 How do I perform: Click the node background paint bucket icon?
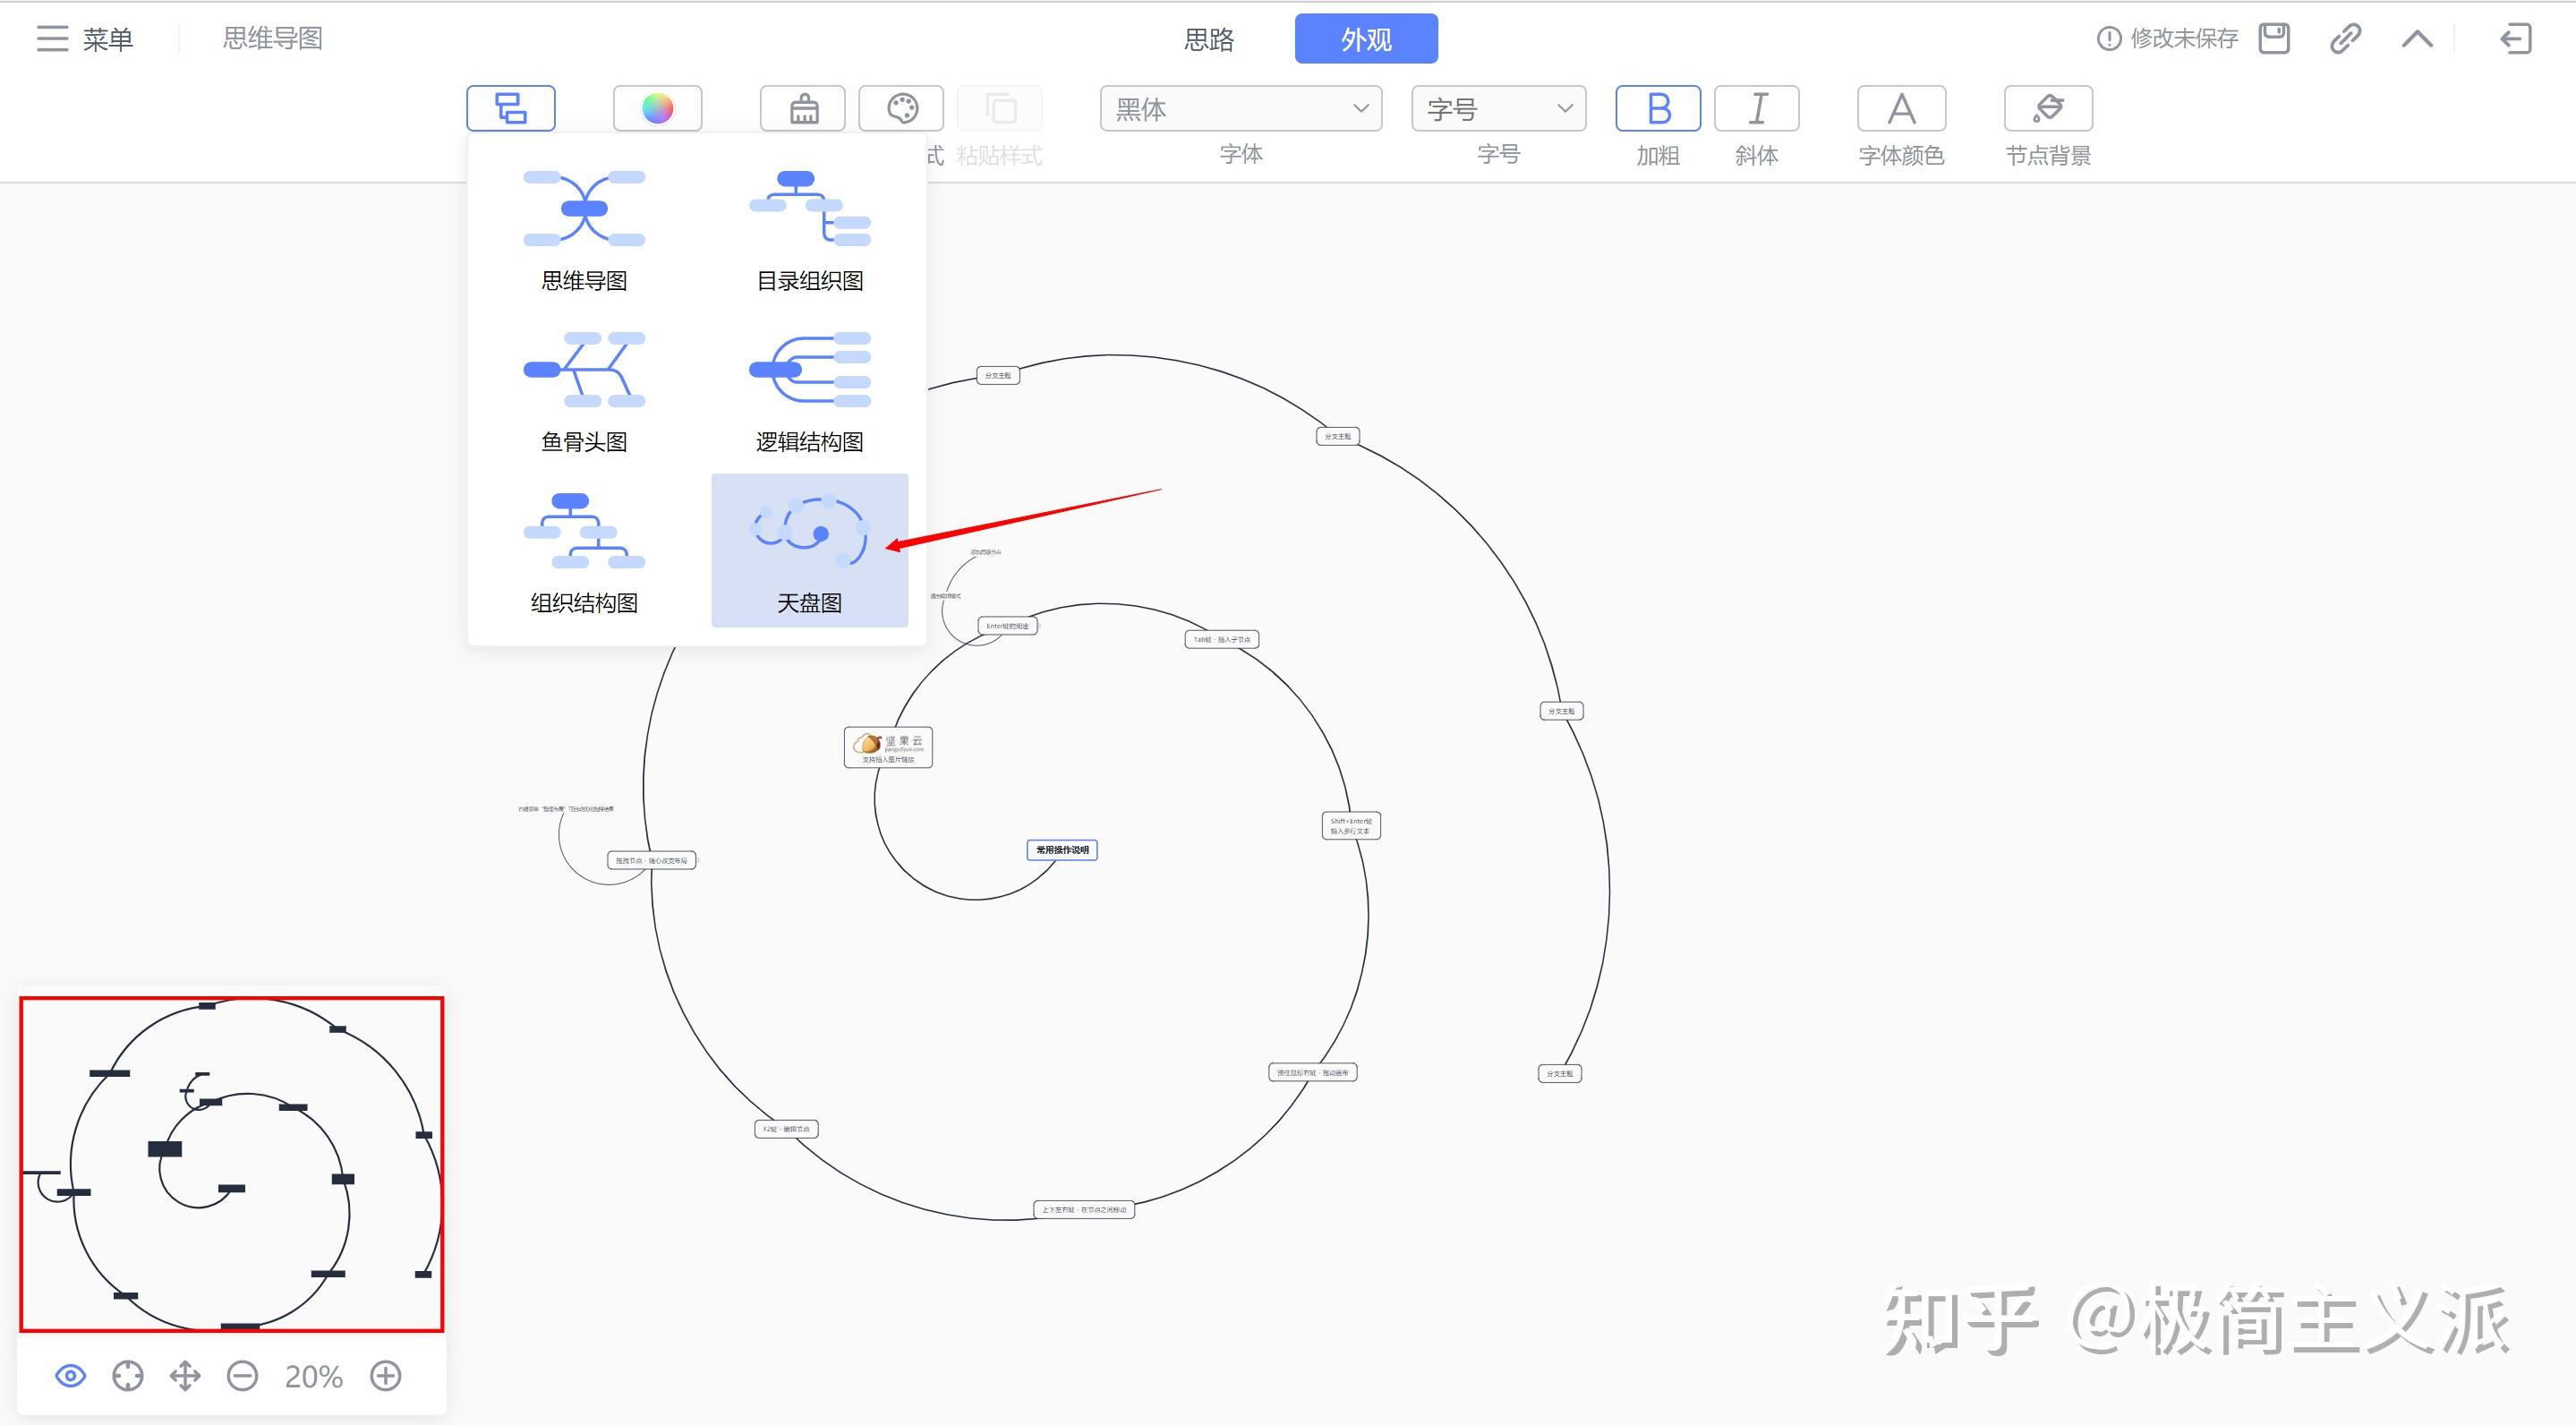click(x=2047, y=108)
